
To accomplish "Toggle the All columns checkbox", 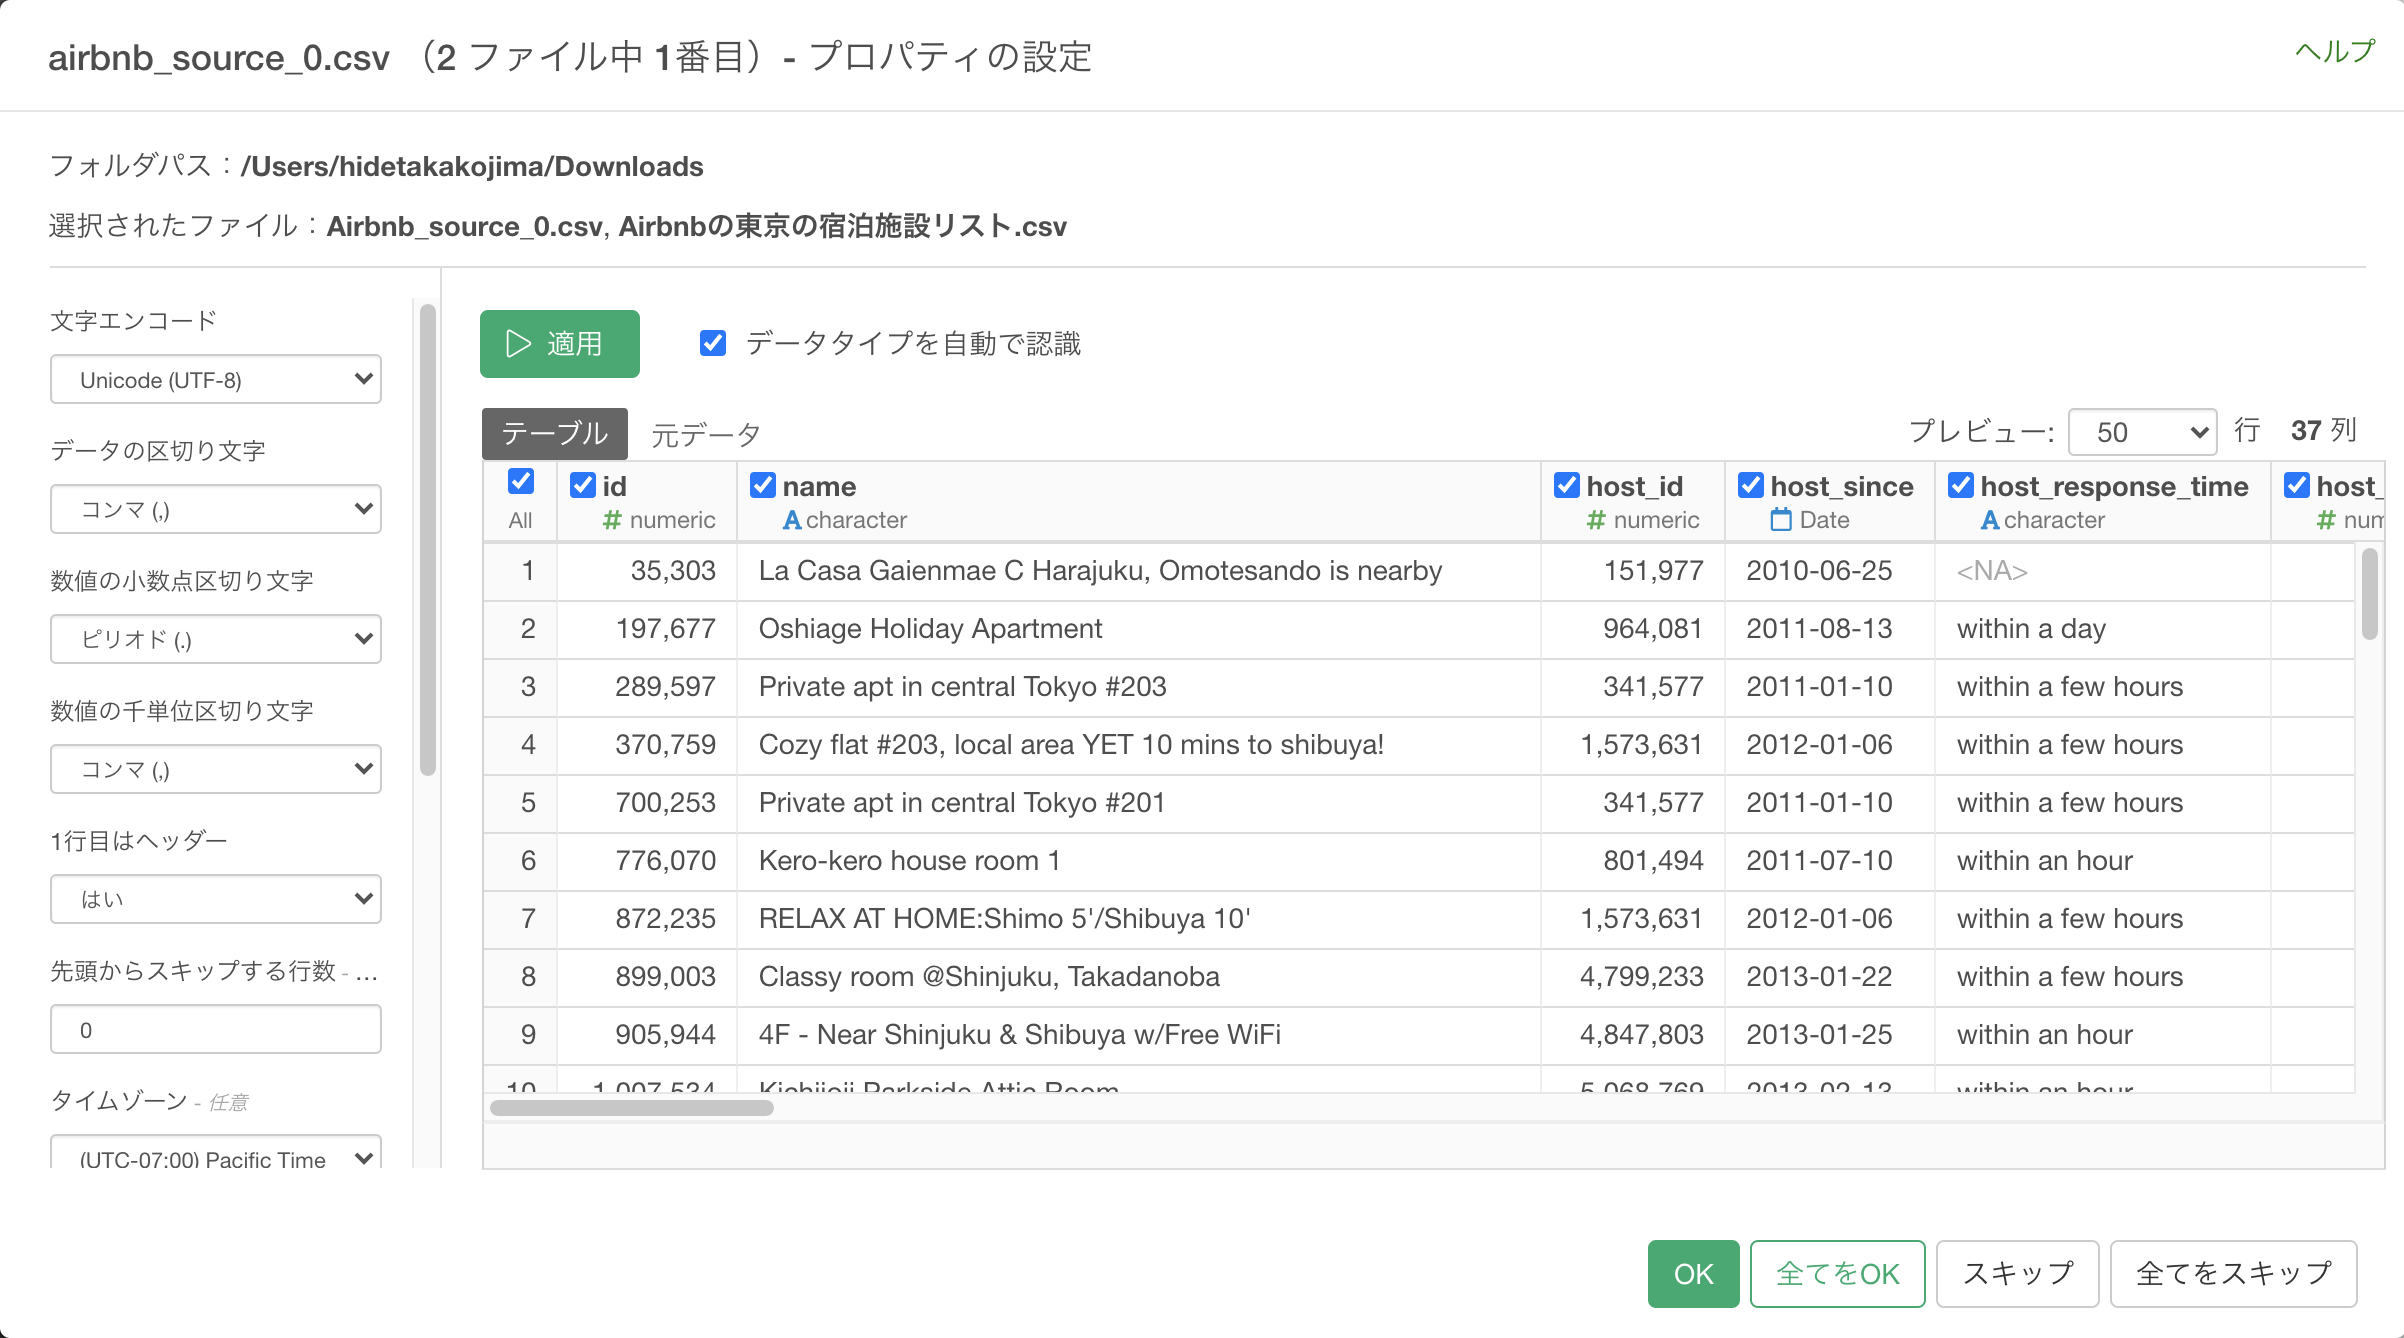I will [521, 482].
